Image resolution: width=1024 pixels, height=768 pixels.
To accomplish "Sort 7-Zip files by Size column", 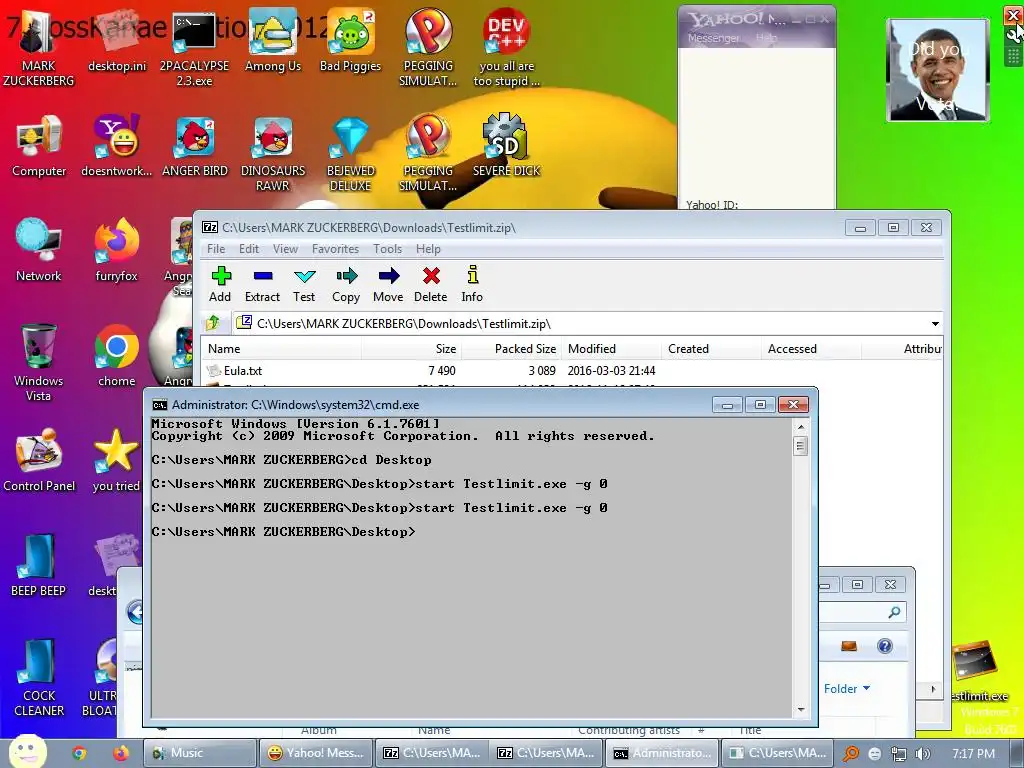I will click(411, 349).
